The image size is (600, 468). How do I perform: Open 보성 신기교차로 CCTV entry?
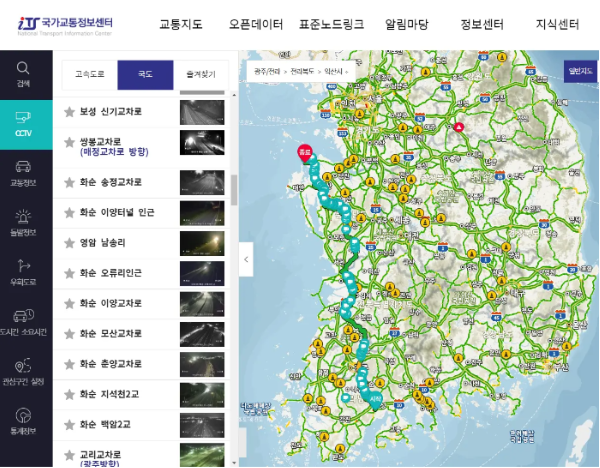141,112
